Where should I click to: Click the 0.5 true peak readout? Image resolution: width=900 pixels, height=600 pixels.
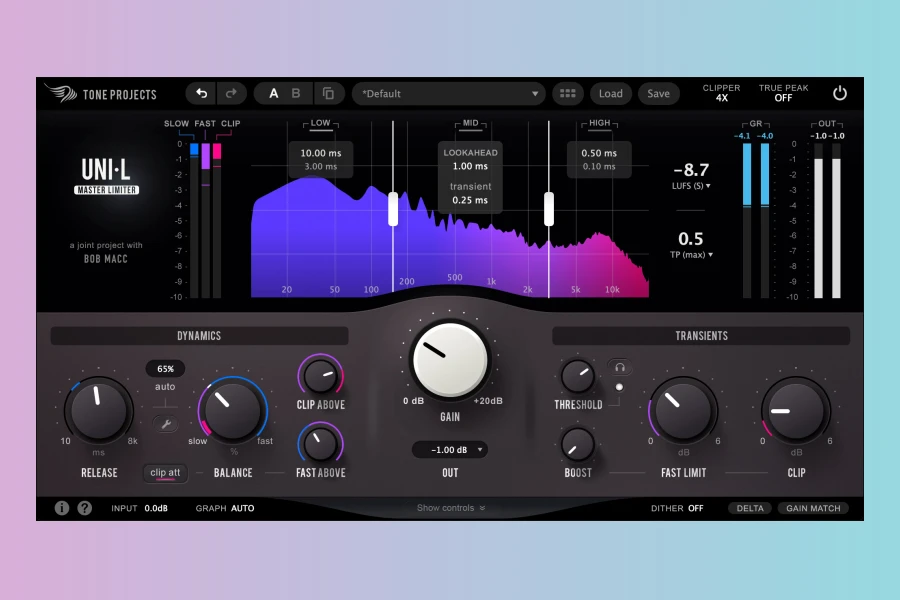pyautogui.click(x=690, y=239)
